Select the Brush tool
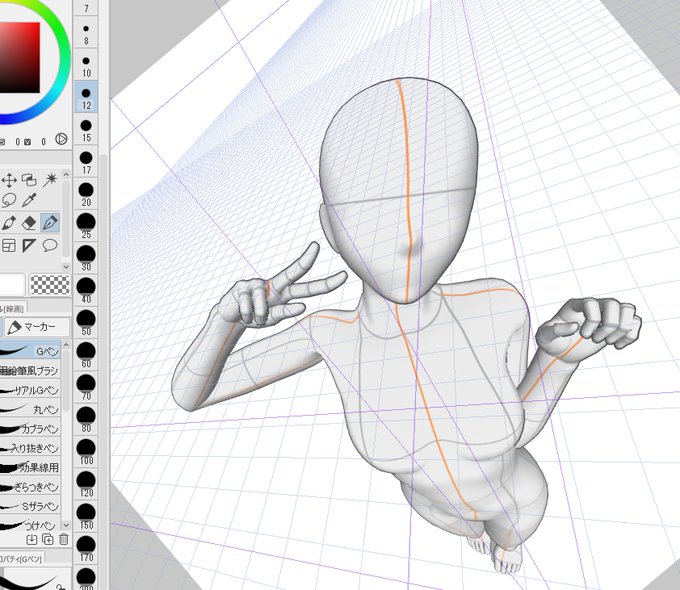Viewport: 680px width, 590px height. point(9,223)
